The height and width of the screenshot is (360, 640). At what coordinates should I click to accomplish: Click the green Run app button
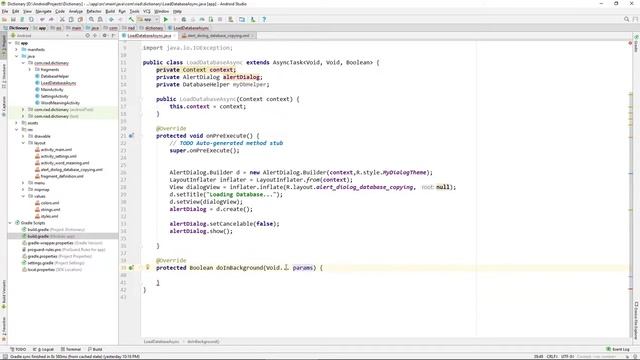[166, 19]
